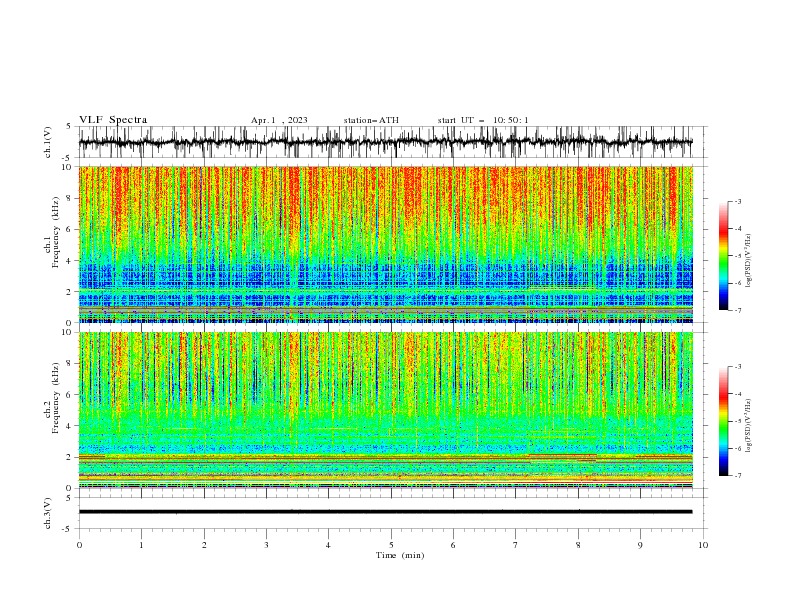Click the ch.1 PSD color bar
The image size is (792, 612).
coord(723,256)
